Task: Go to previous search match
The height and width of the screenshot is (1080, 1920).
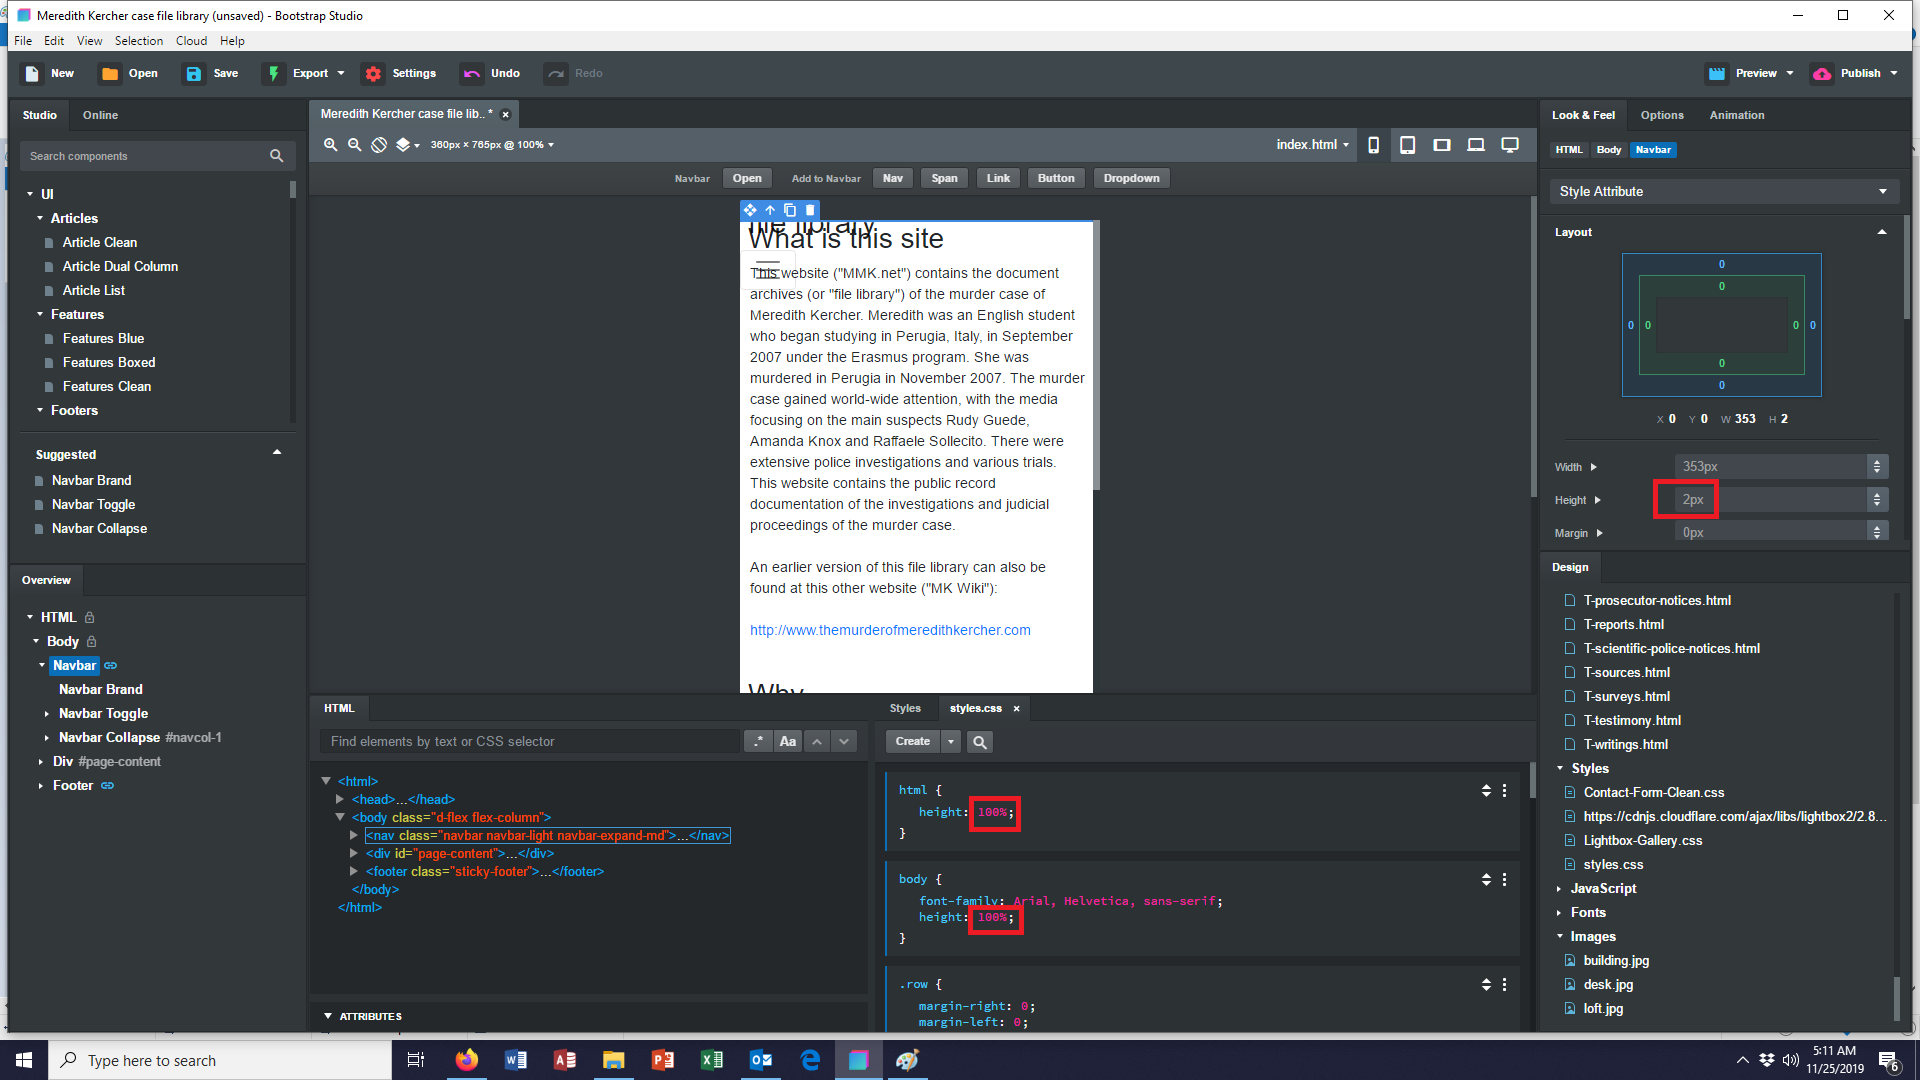Action: click(x=817, y=741)
